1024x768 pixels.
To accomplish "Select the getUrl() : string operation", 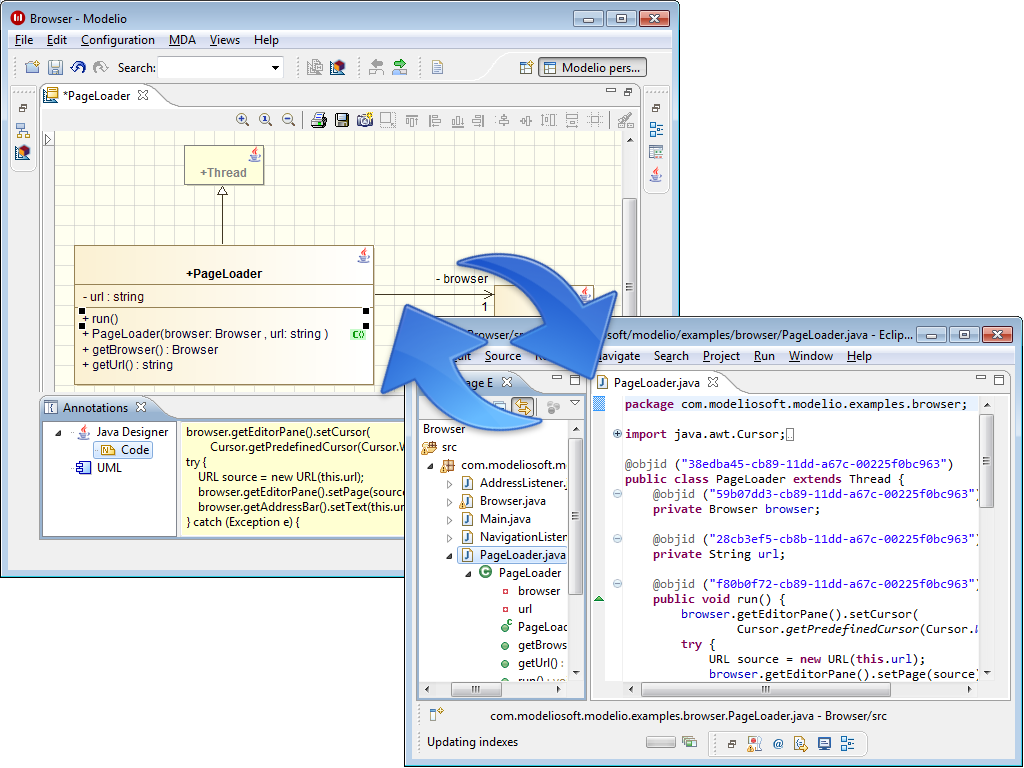I will click(128, 364).
